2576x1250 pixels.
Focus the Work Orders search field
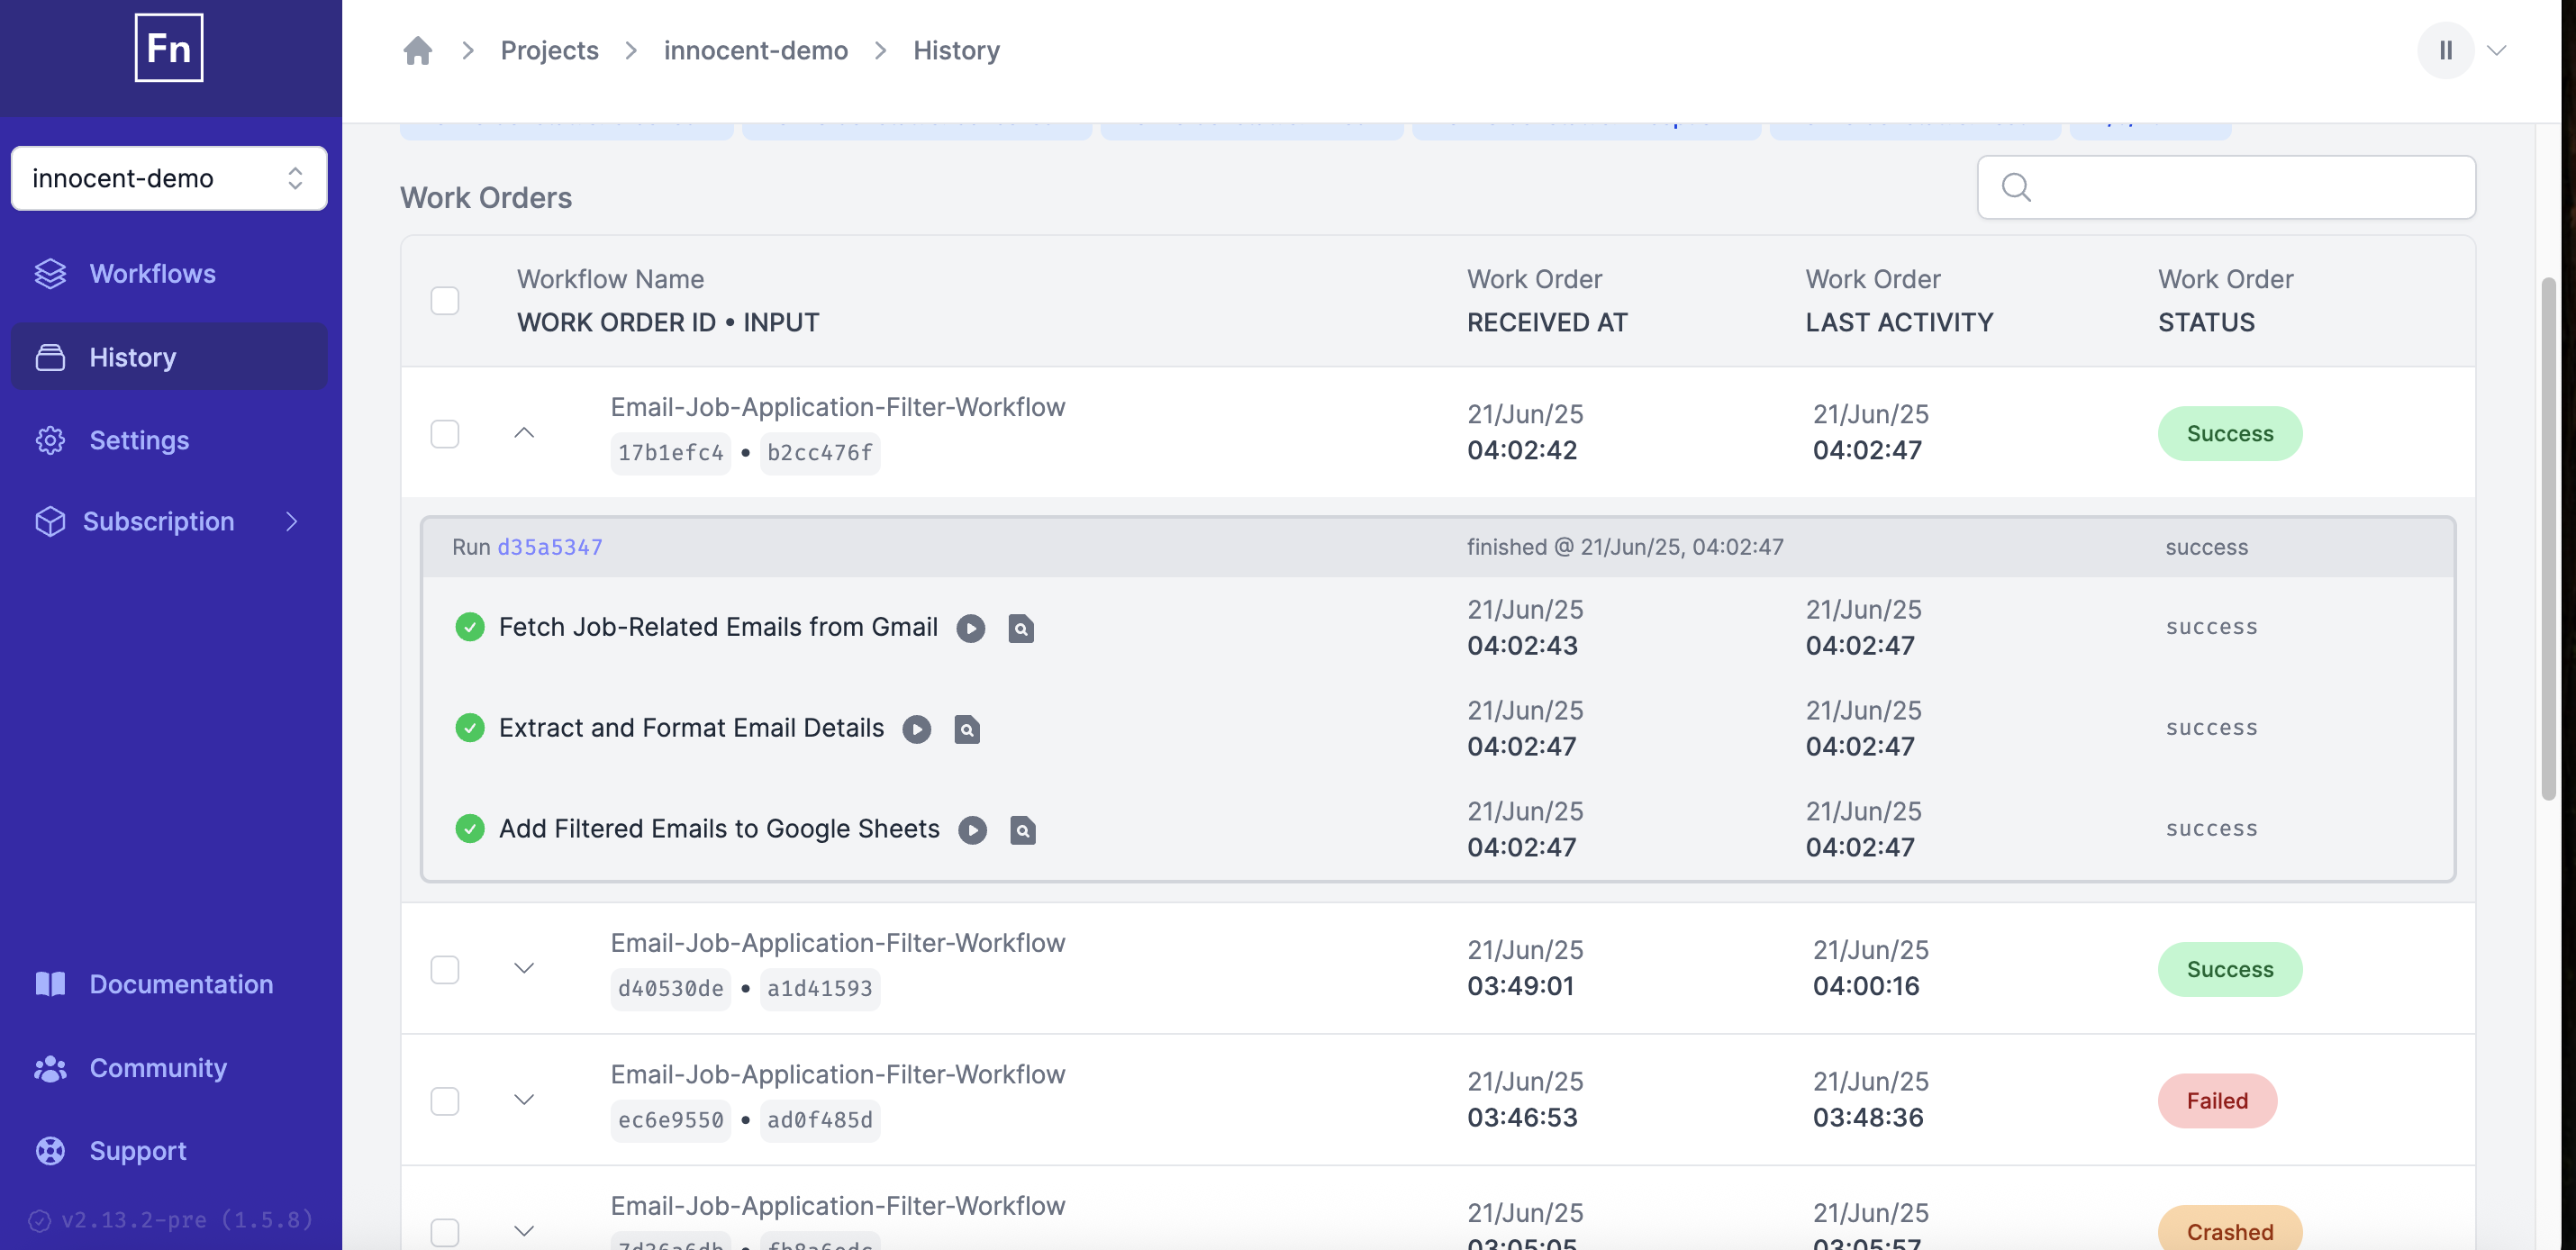point(2226,187)
